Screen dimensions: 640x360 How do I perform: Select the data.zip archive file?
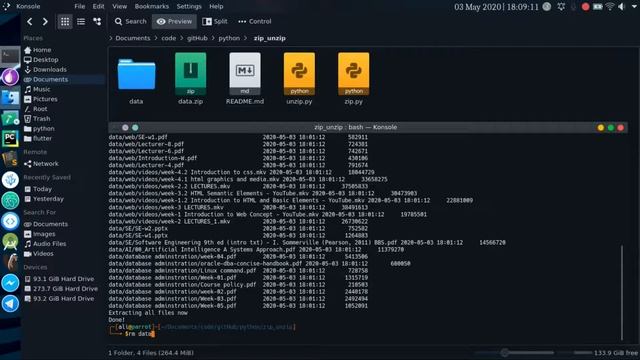coord(191,79)
